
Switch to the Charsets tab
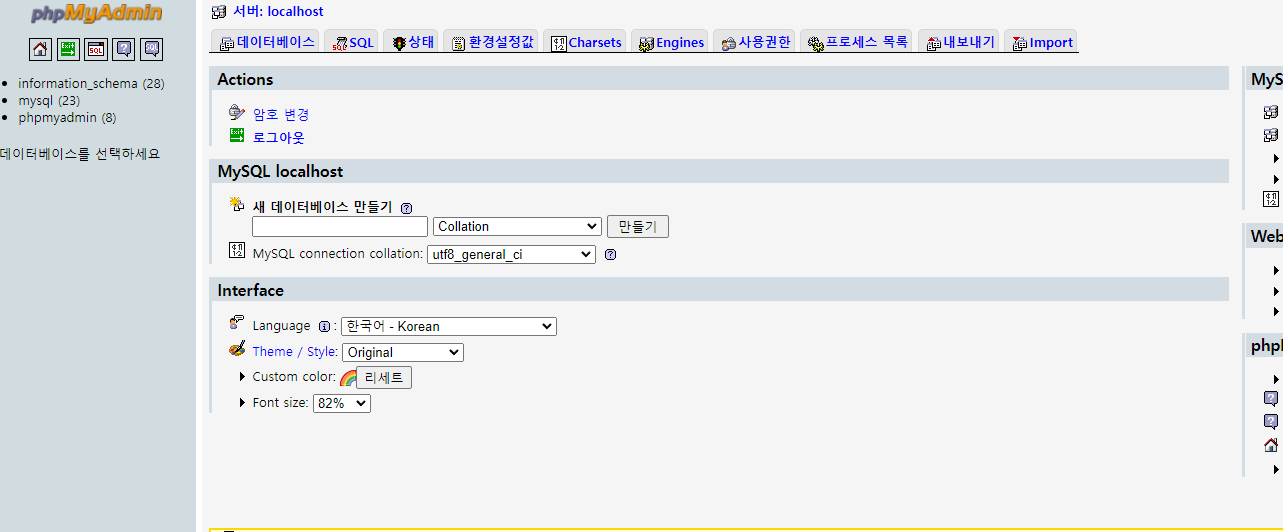586,42
